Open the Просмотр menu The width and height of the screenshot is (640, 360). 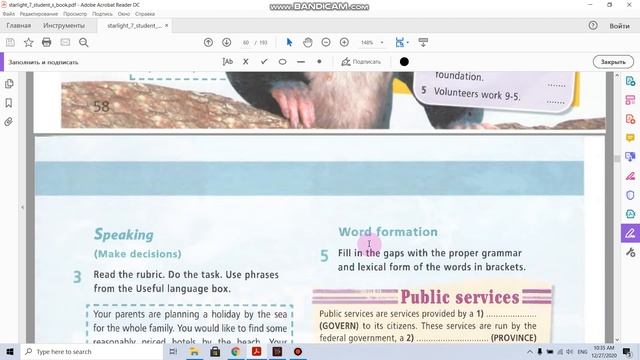(75, 14)
